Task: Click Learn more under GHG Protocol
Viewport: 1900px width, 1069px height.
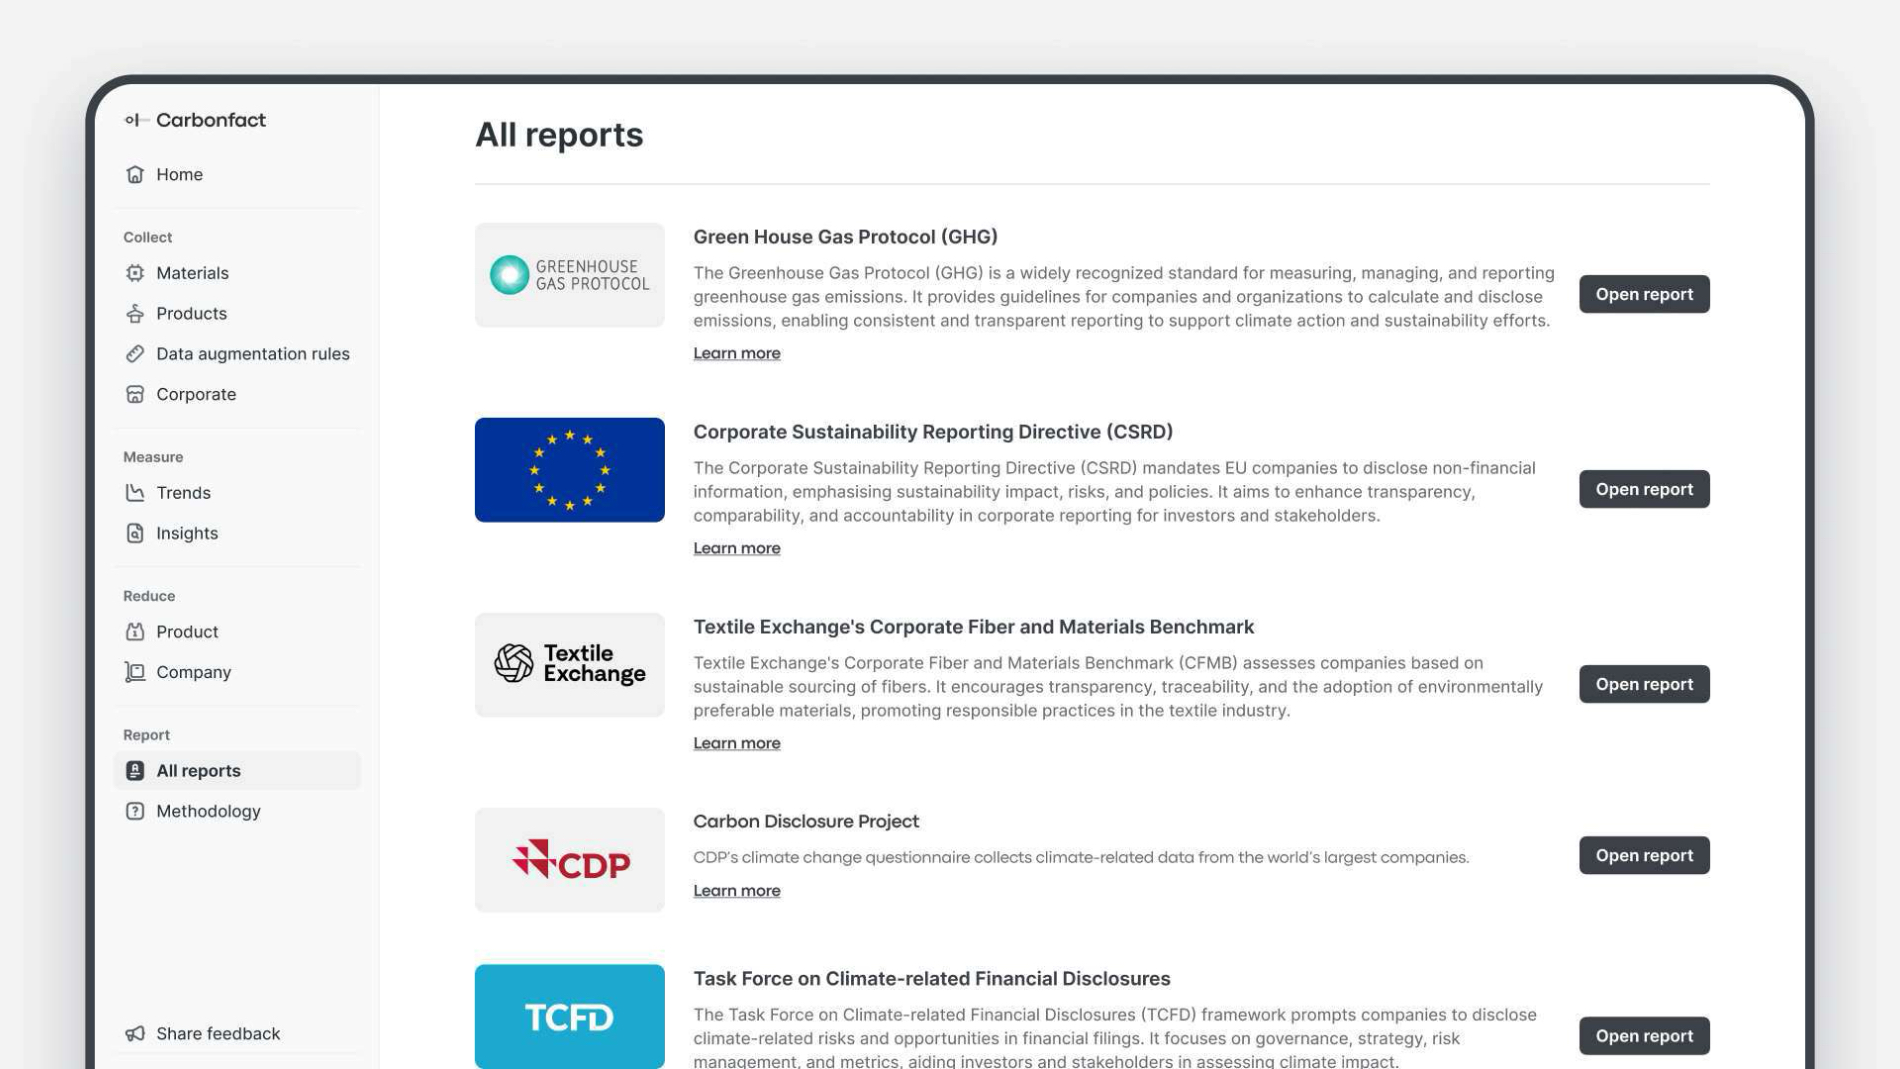Action: point(737,353)
